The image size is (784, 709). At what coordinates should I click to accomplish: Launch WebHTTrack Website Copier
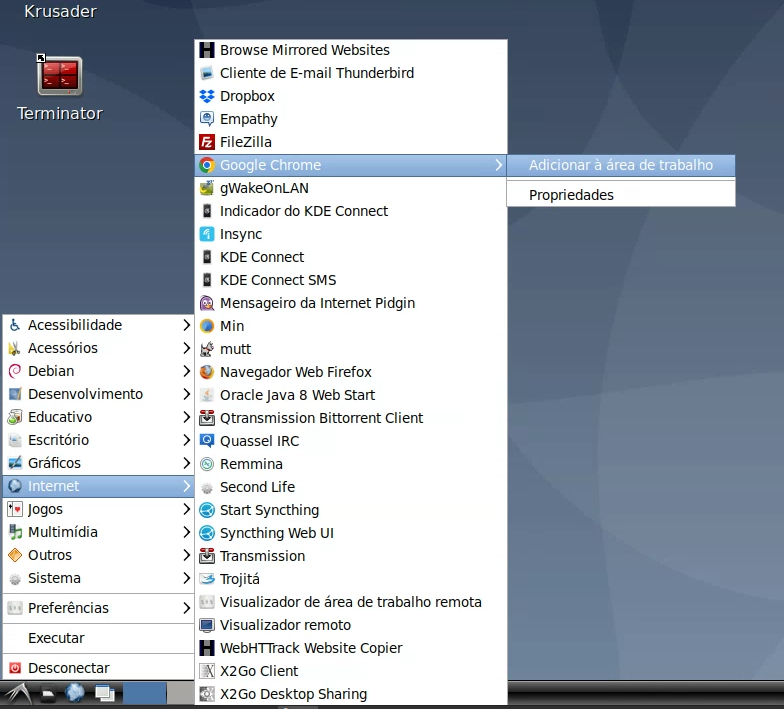tap(351, 648)
